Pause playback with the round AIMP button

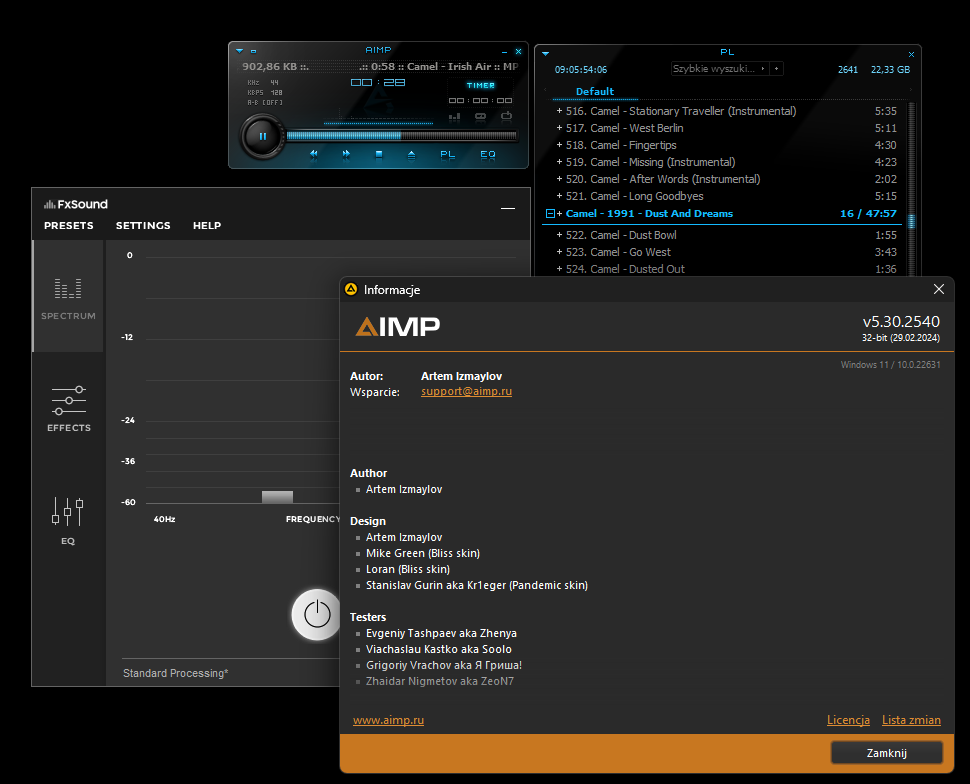point(262,136)
